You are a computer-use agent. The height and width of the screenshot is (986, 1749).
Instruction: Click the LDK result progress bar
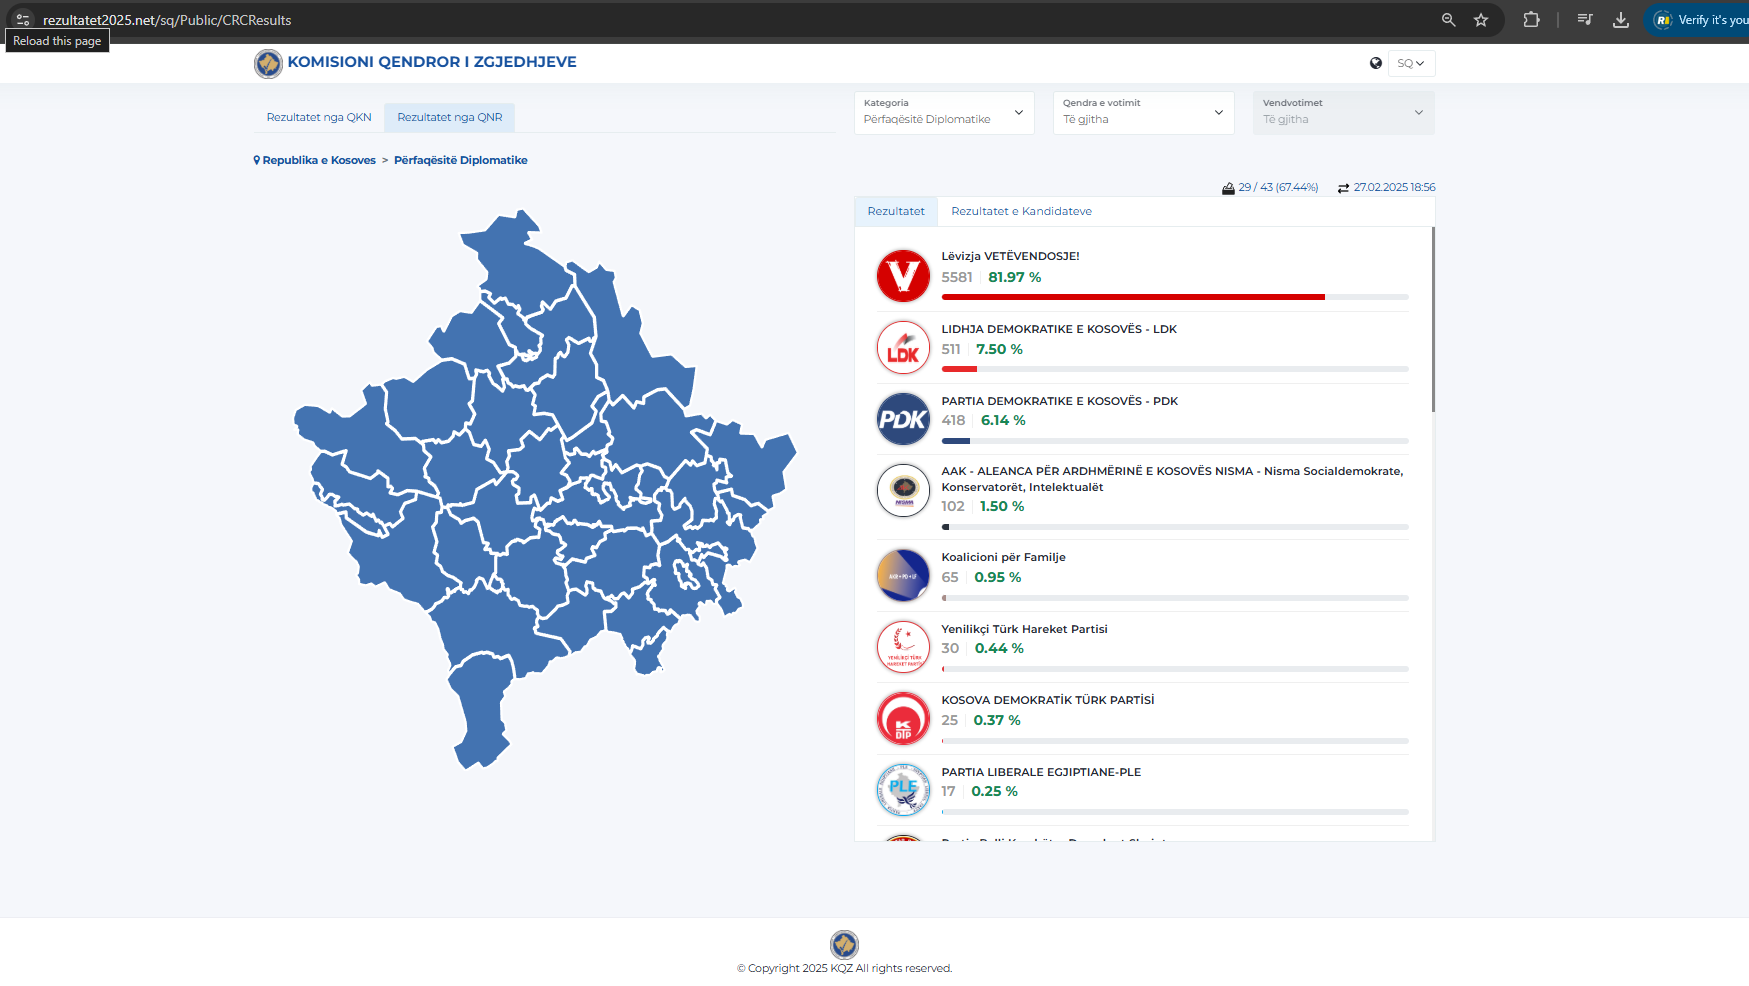point(1175,369)
